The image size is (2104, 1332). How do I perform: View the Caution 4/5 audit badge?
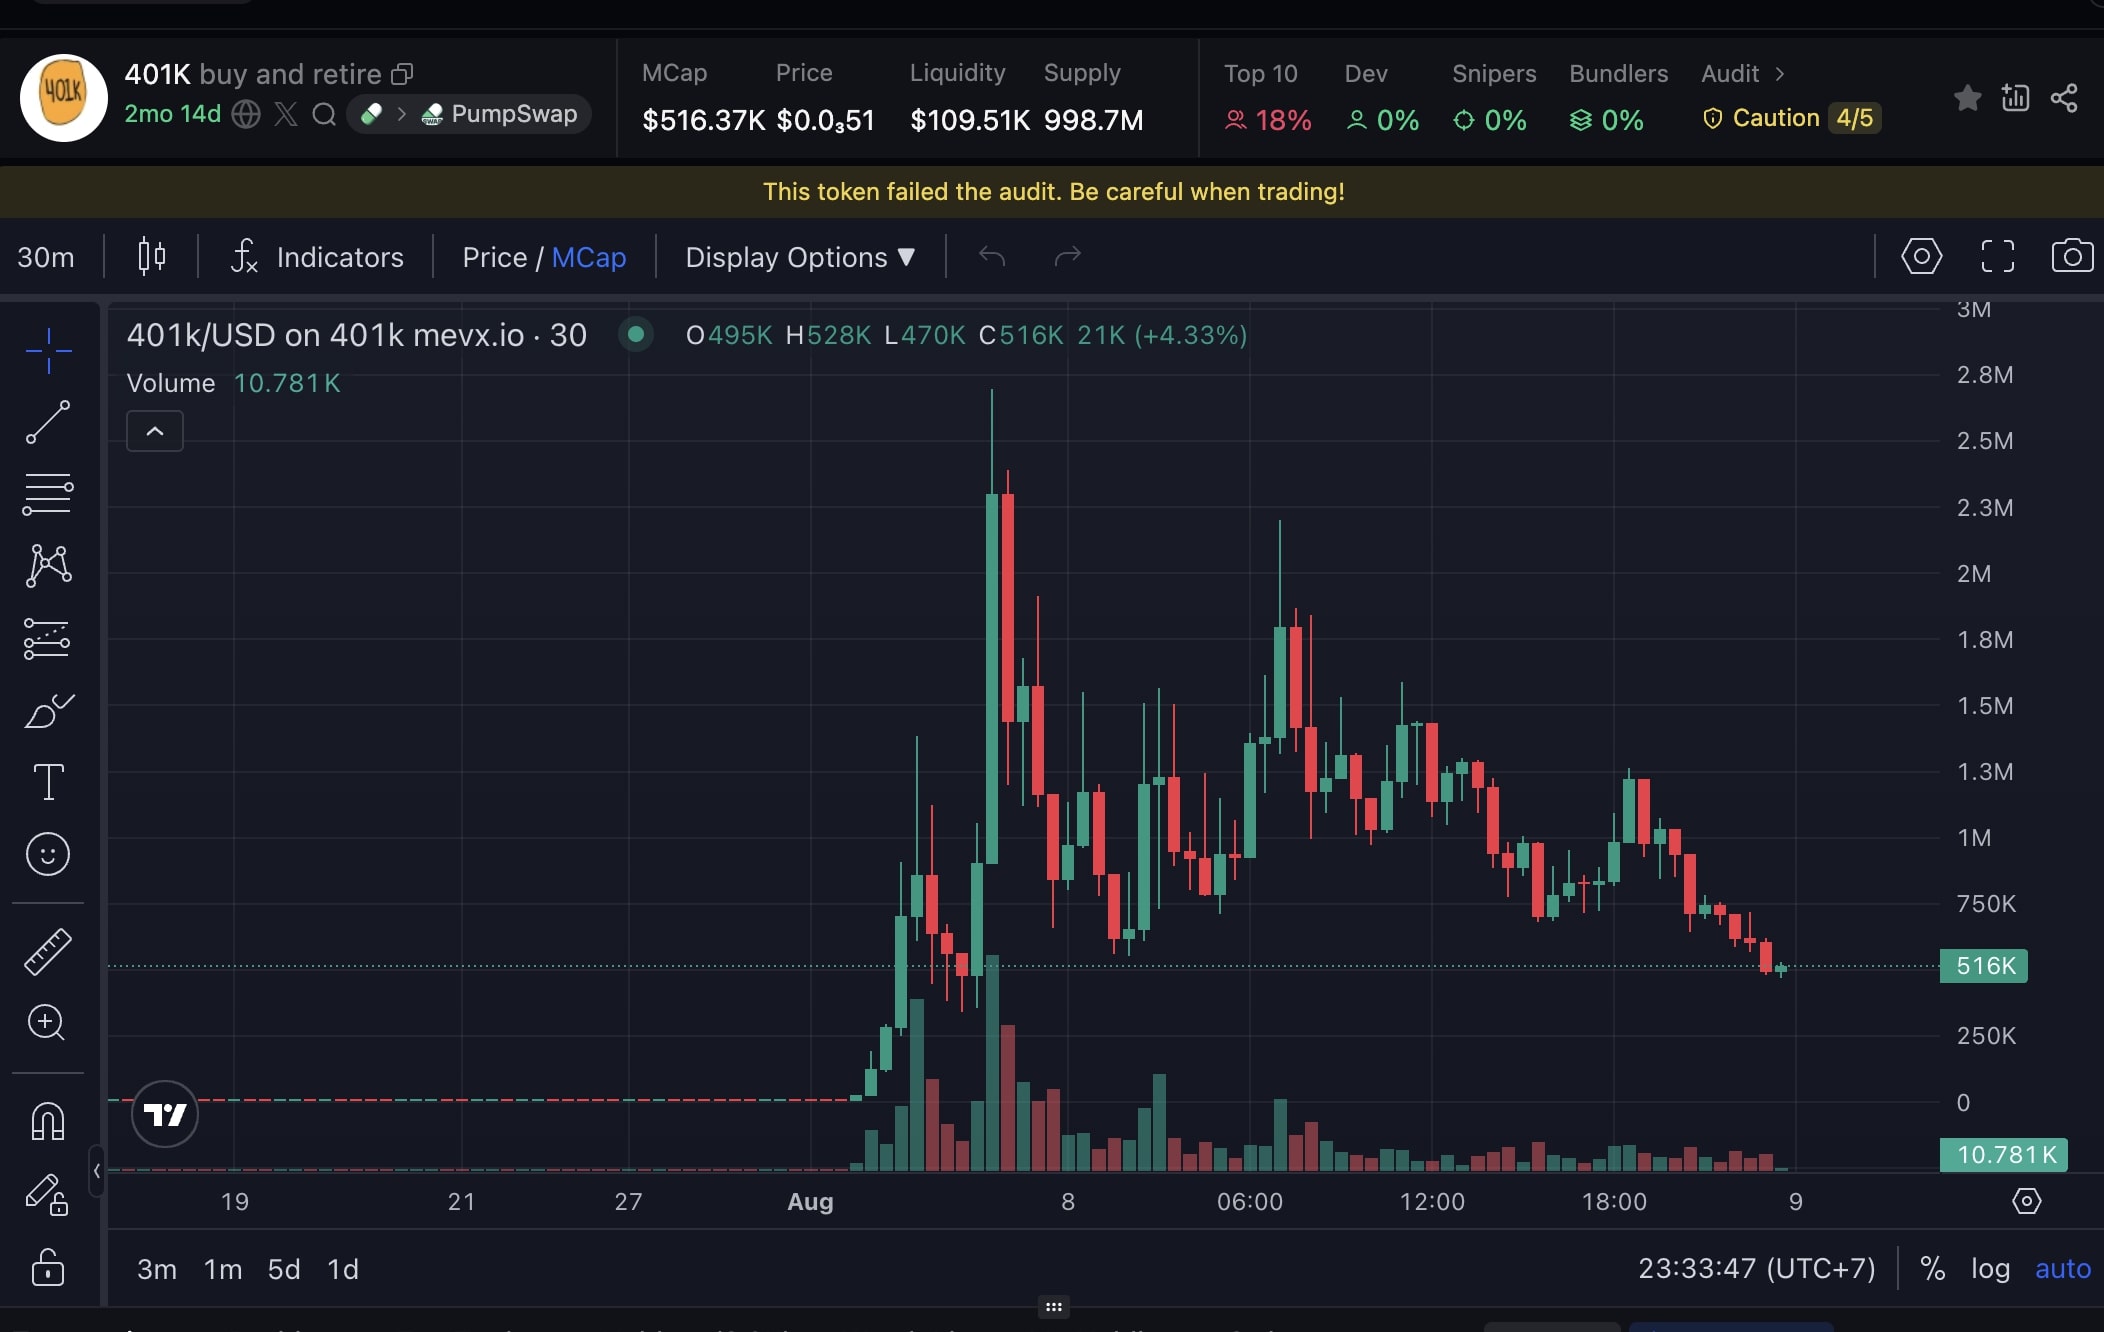click(1791, 118)
